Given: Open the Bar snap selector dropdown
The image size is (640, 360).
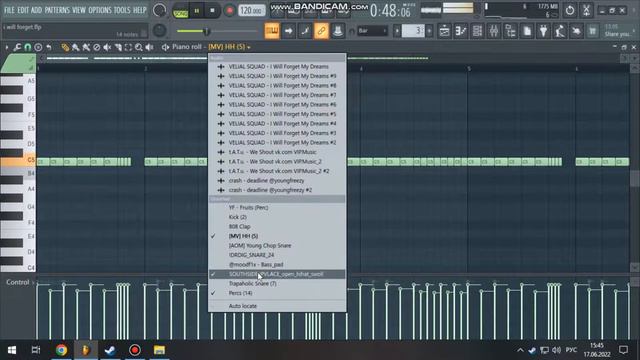Looking at the screenshot, I should point(372,31).
